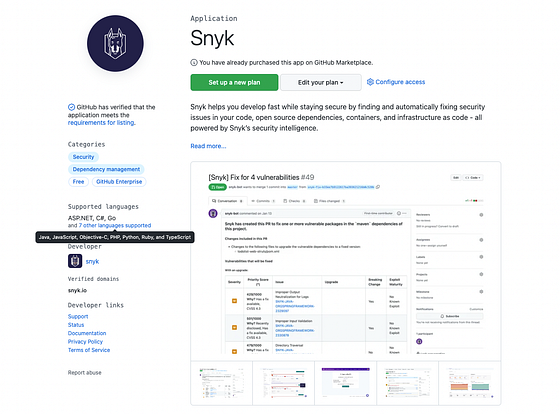Open the Status developer link
Screen dimensions: 560x414
pyautogui.click(x=76, y=325)
